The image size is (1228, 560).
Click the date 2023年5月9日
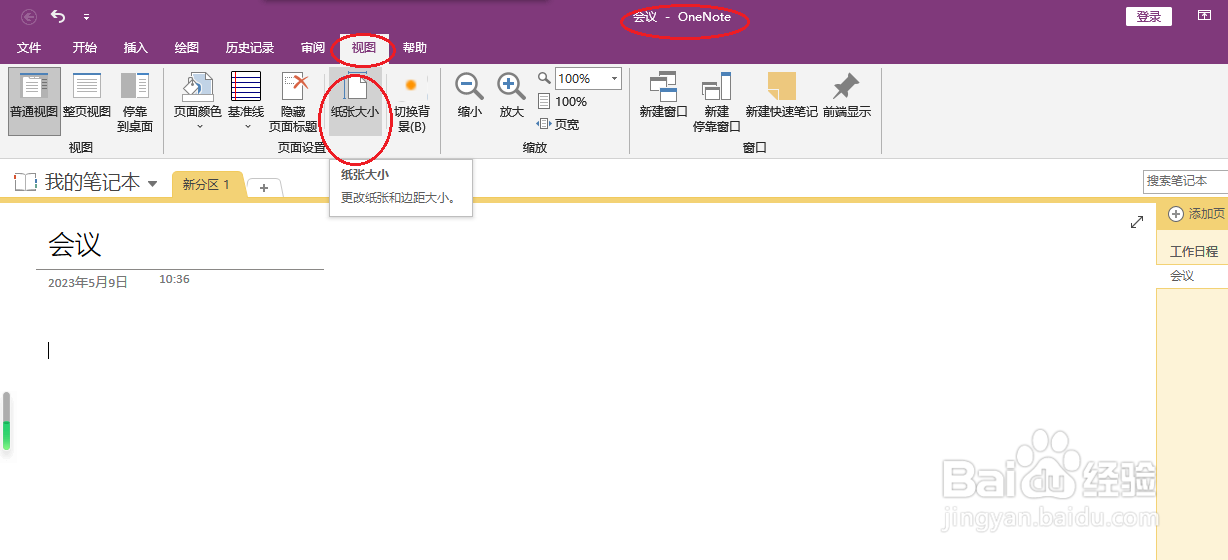(88, 283)
